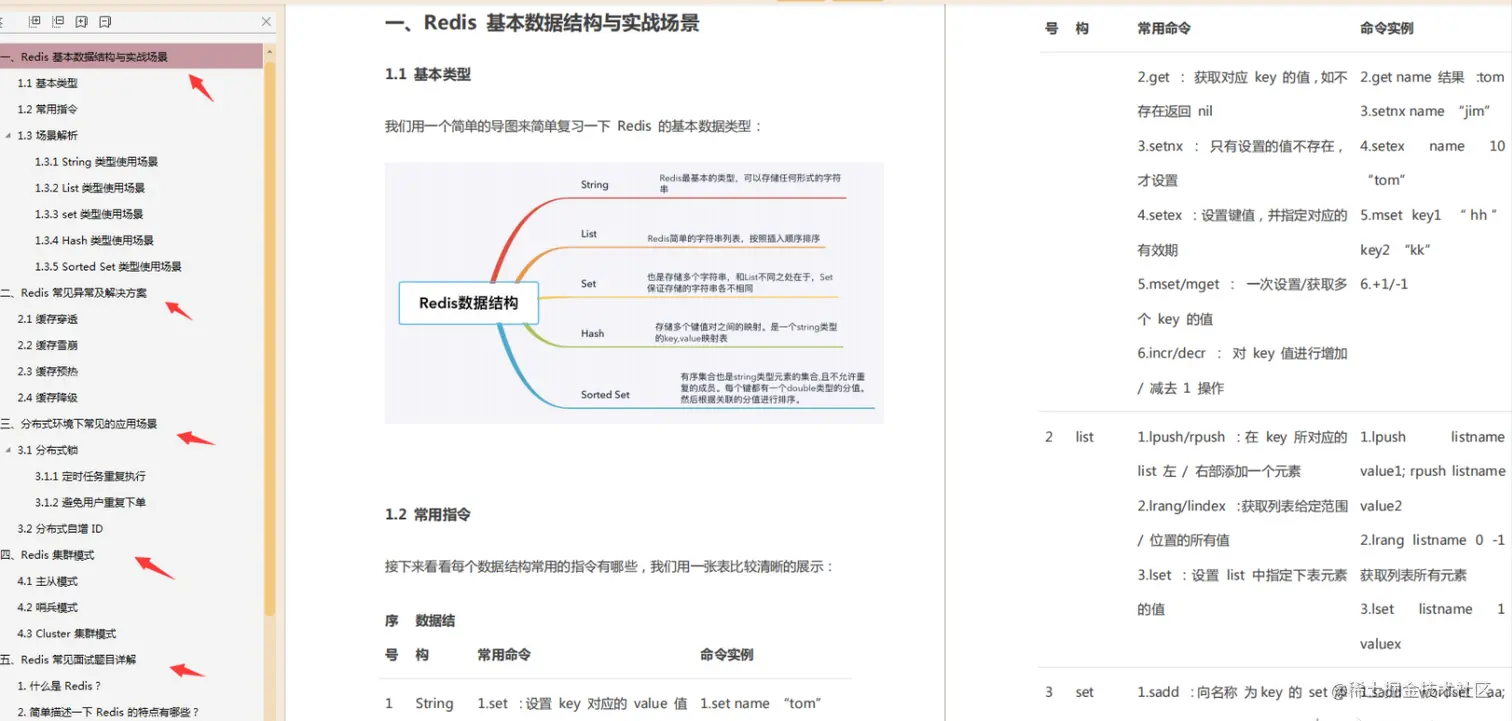This screenshot has width=1512, height=721.
Task: Open bookmark 1. 什么是 Redis？
Action: (59, 686)
